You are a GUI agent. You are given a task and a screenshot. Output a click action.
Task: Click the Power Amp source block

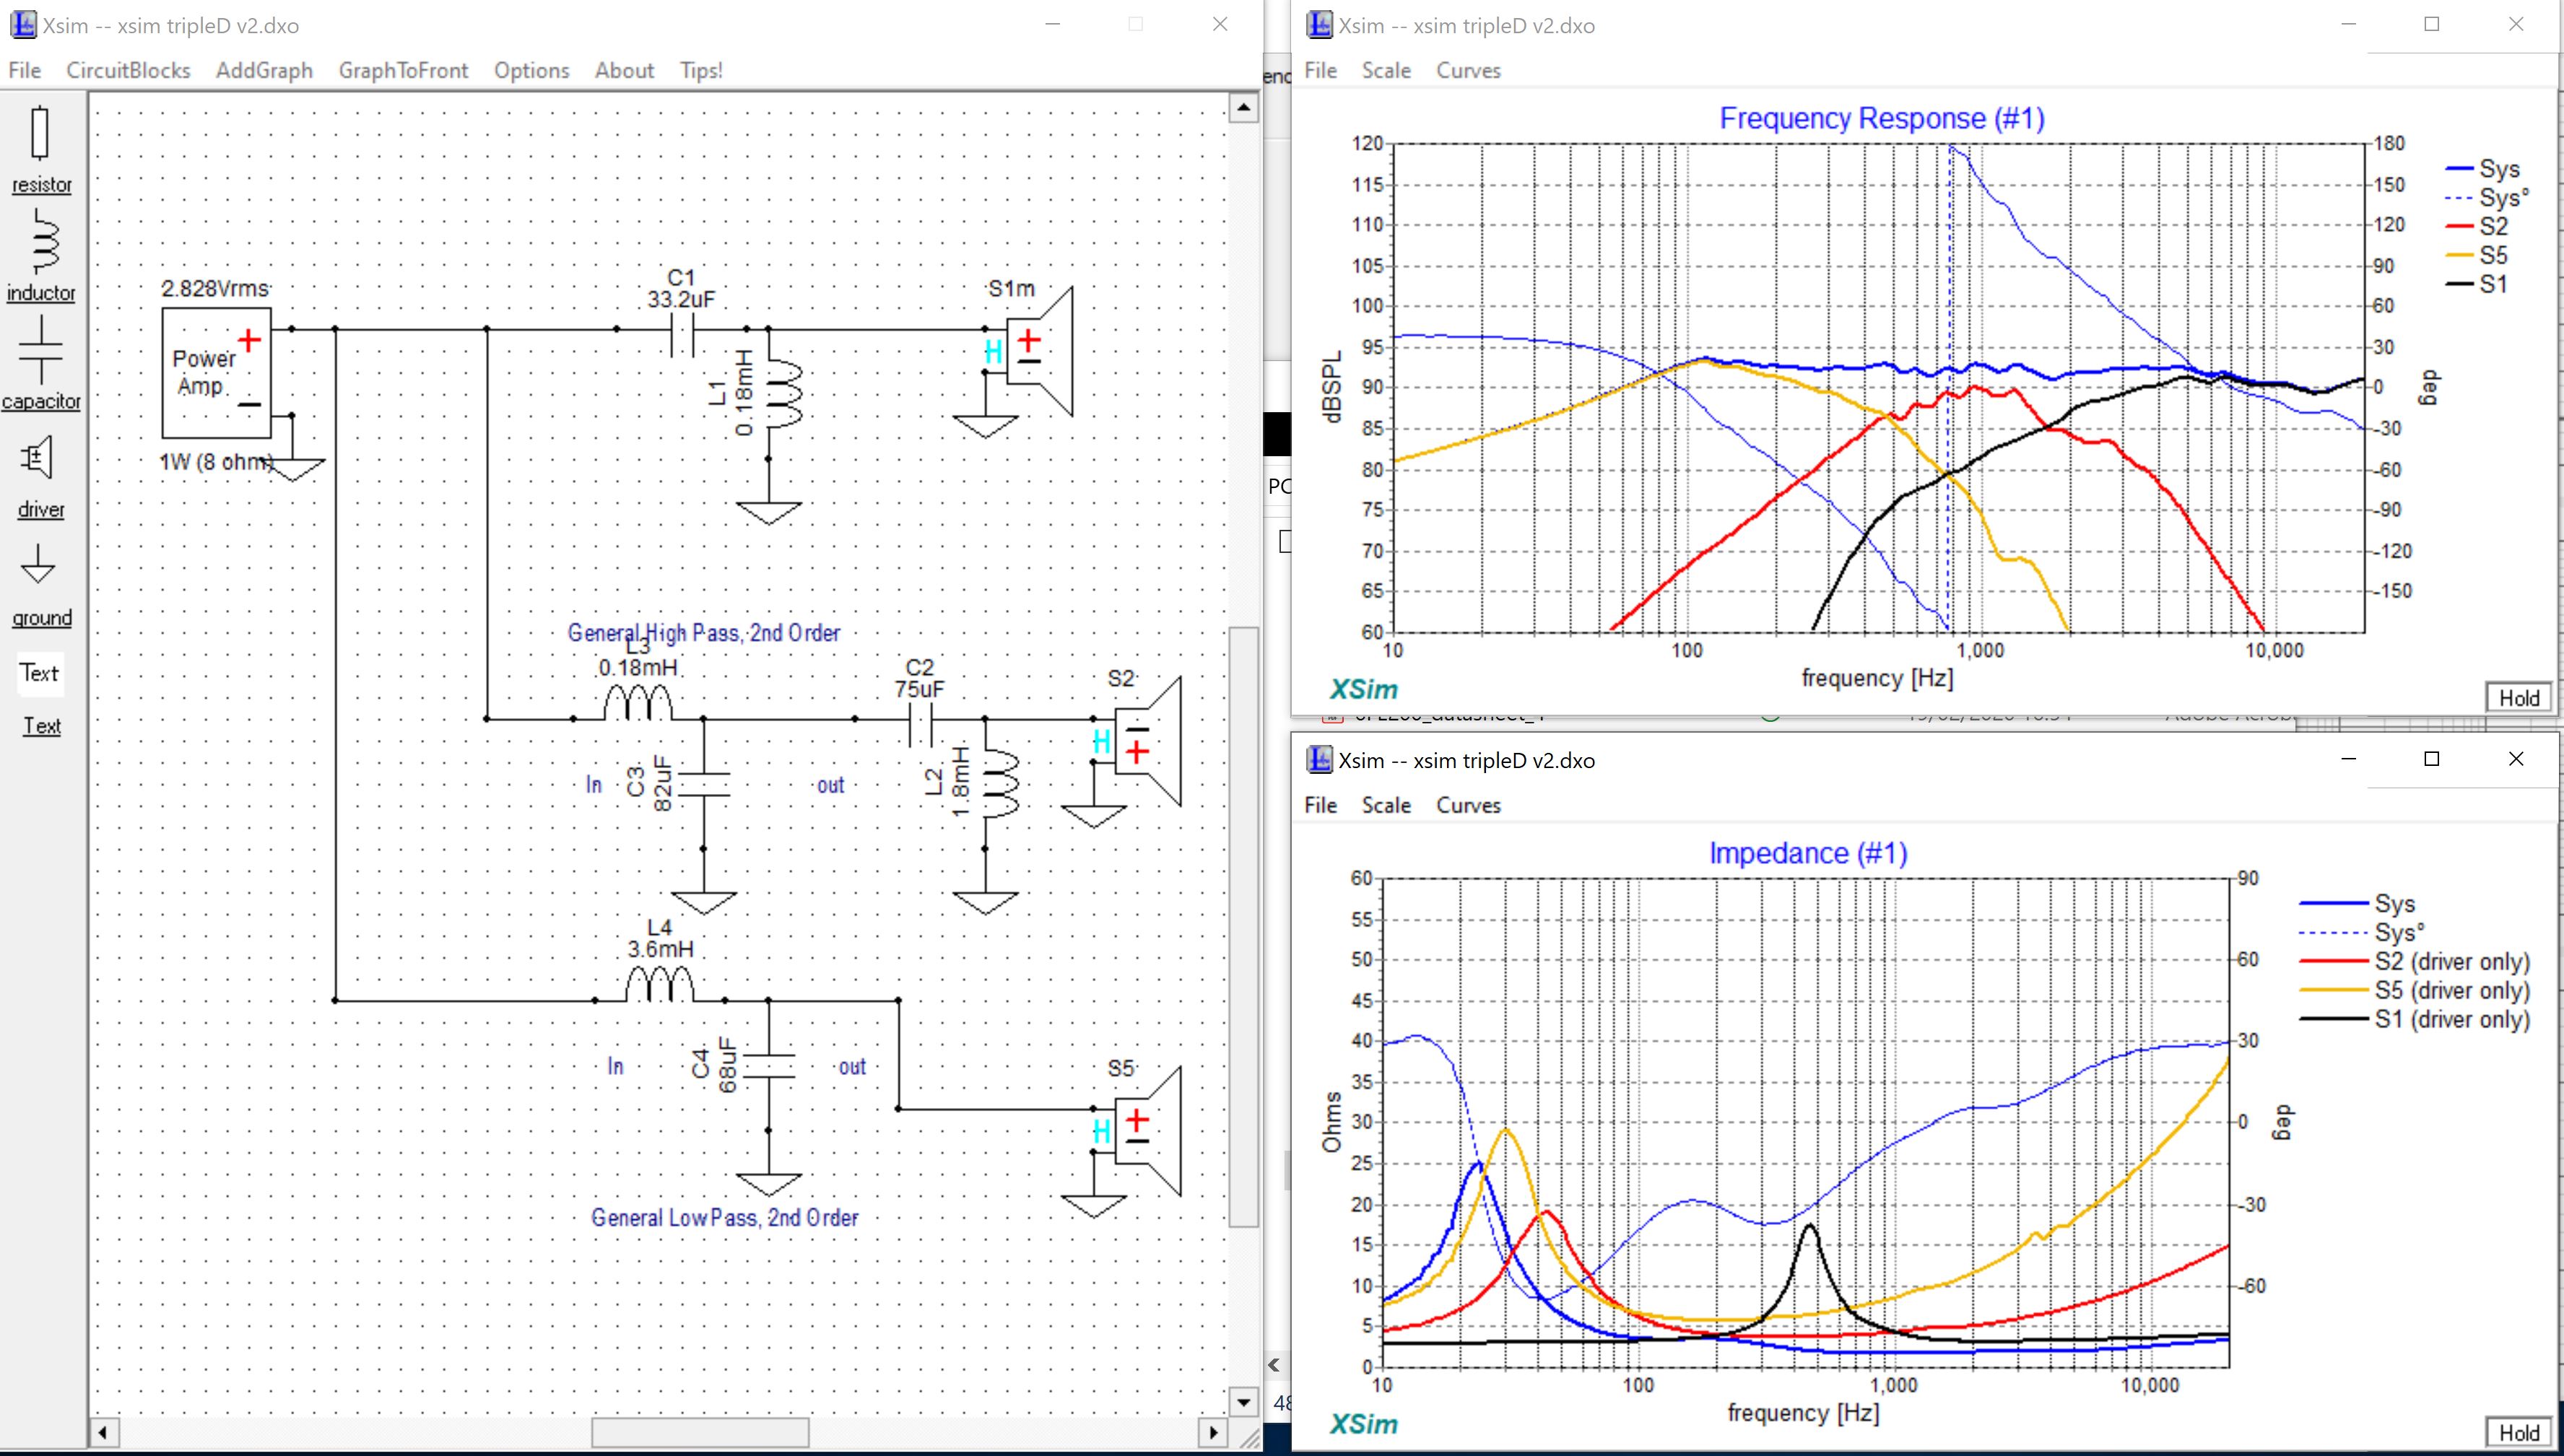(x=217, y=373)
